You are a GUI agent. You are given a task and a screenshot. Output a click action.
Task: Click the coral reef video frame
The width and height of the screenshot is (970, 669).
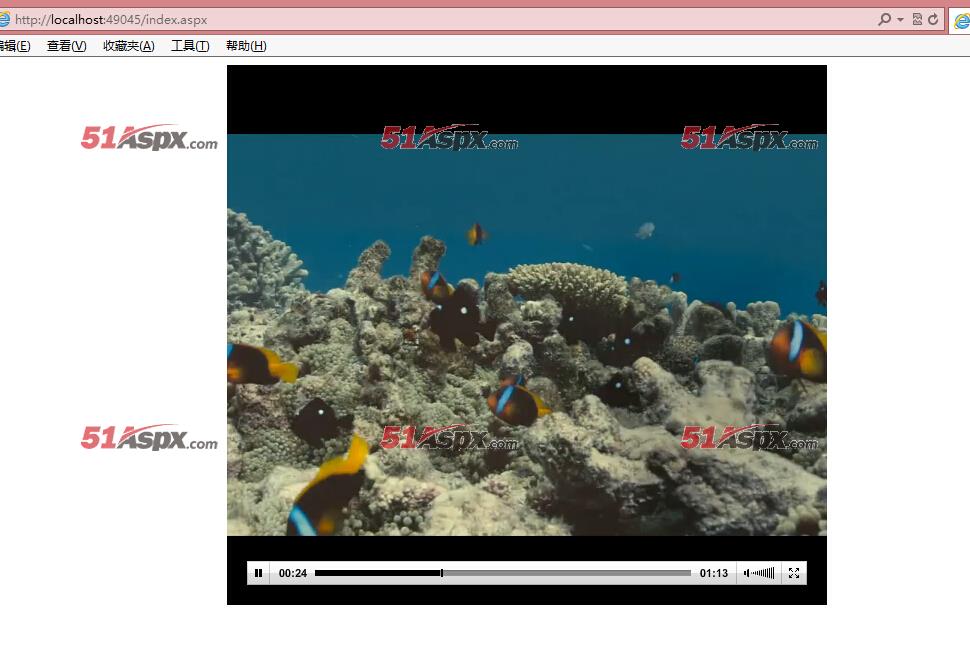526,335
